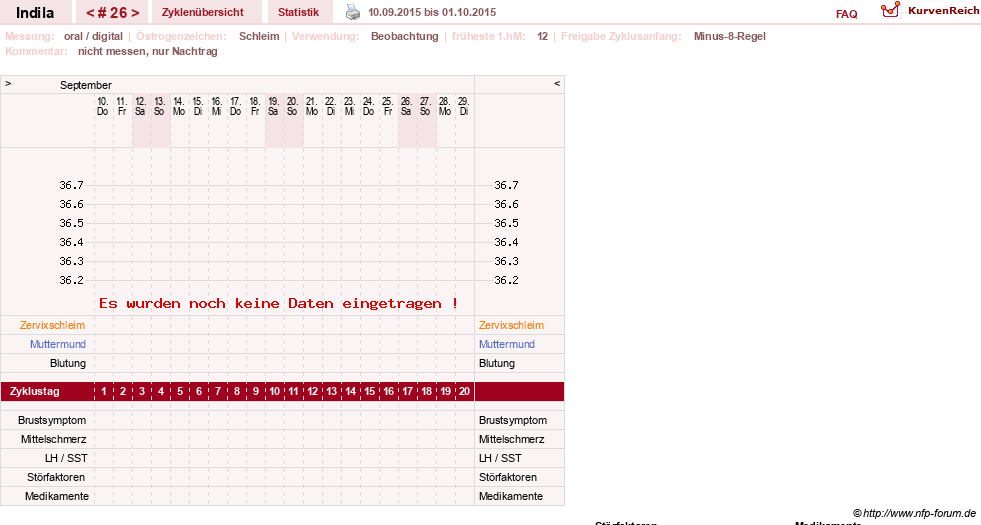Click the date column 24. Do

coord(369,106)
